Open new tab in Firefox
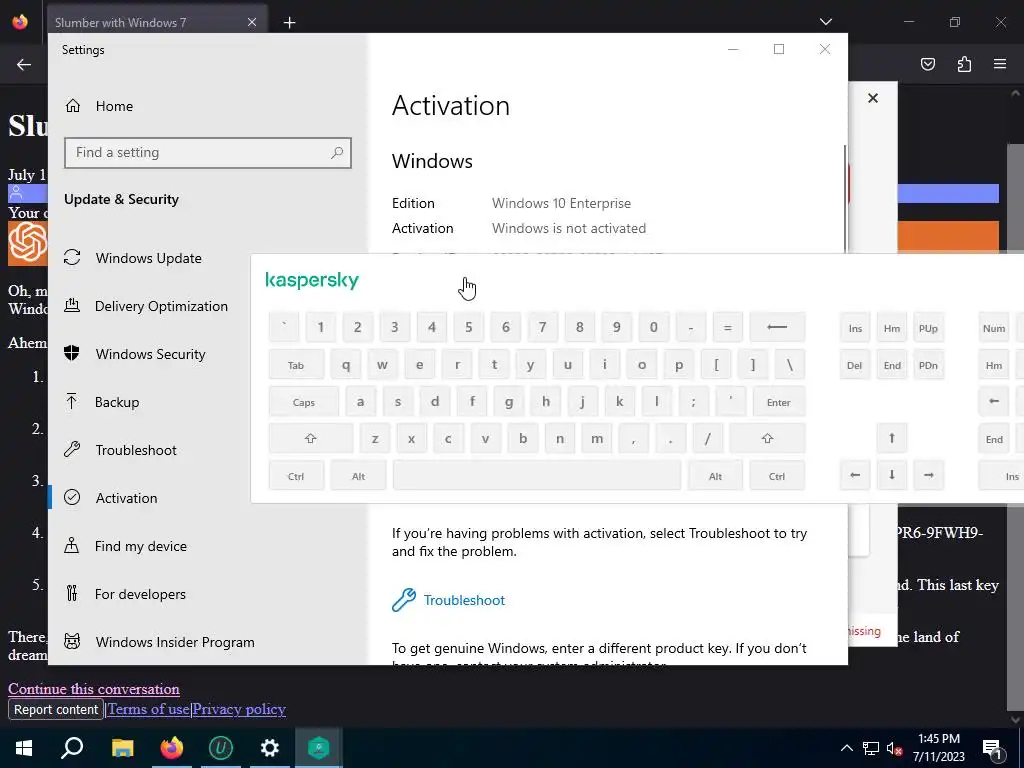The width and height of the screenshot is (1024, 768). (x=289, y=23)
